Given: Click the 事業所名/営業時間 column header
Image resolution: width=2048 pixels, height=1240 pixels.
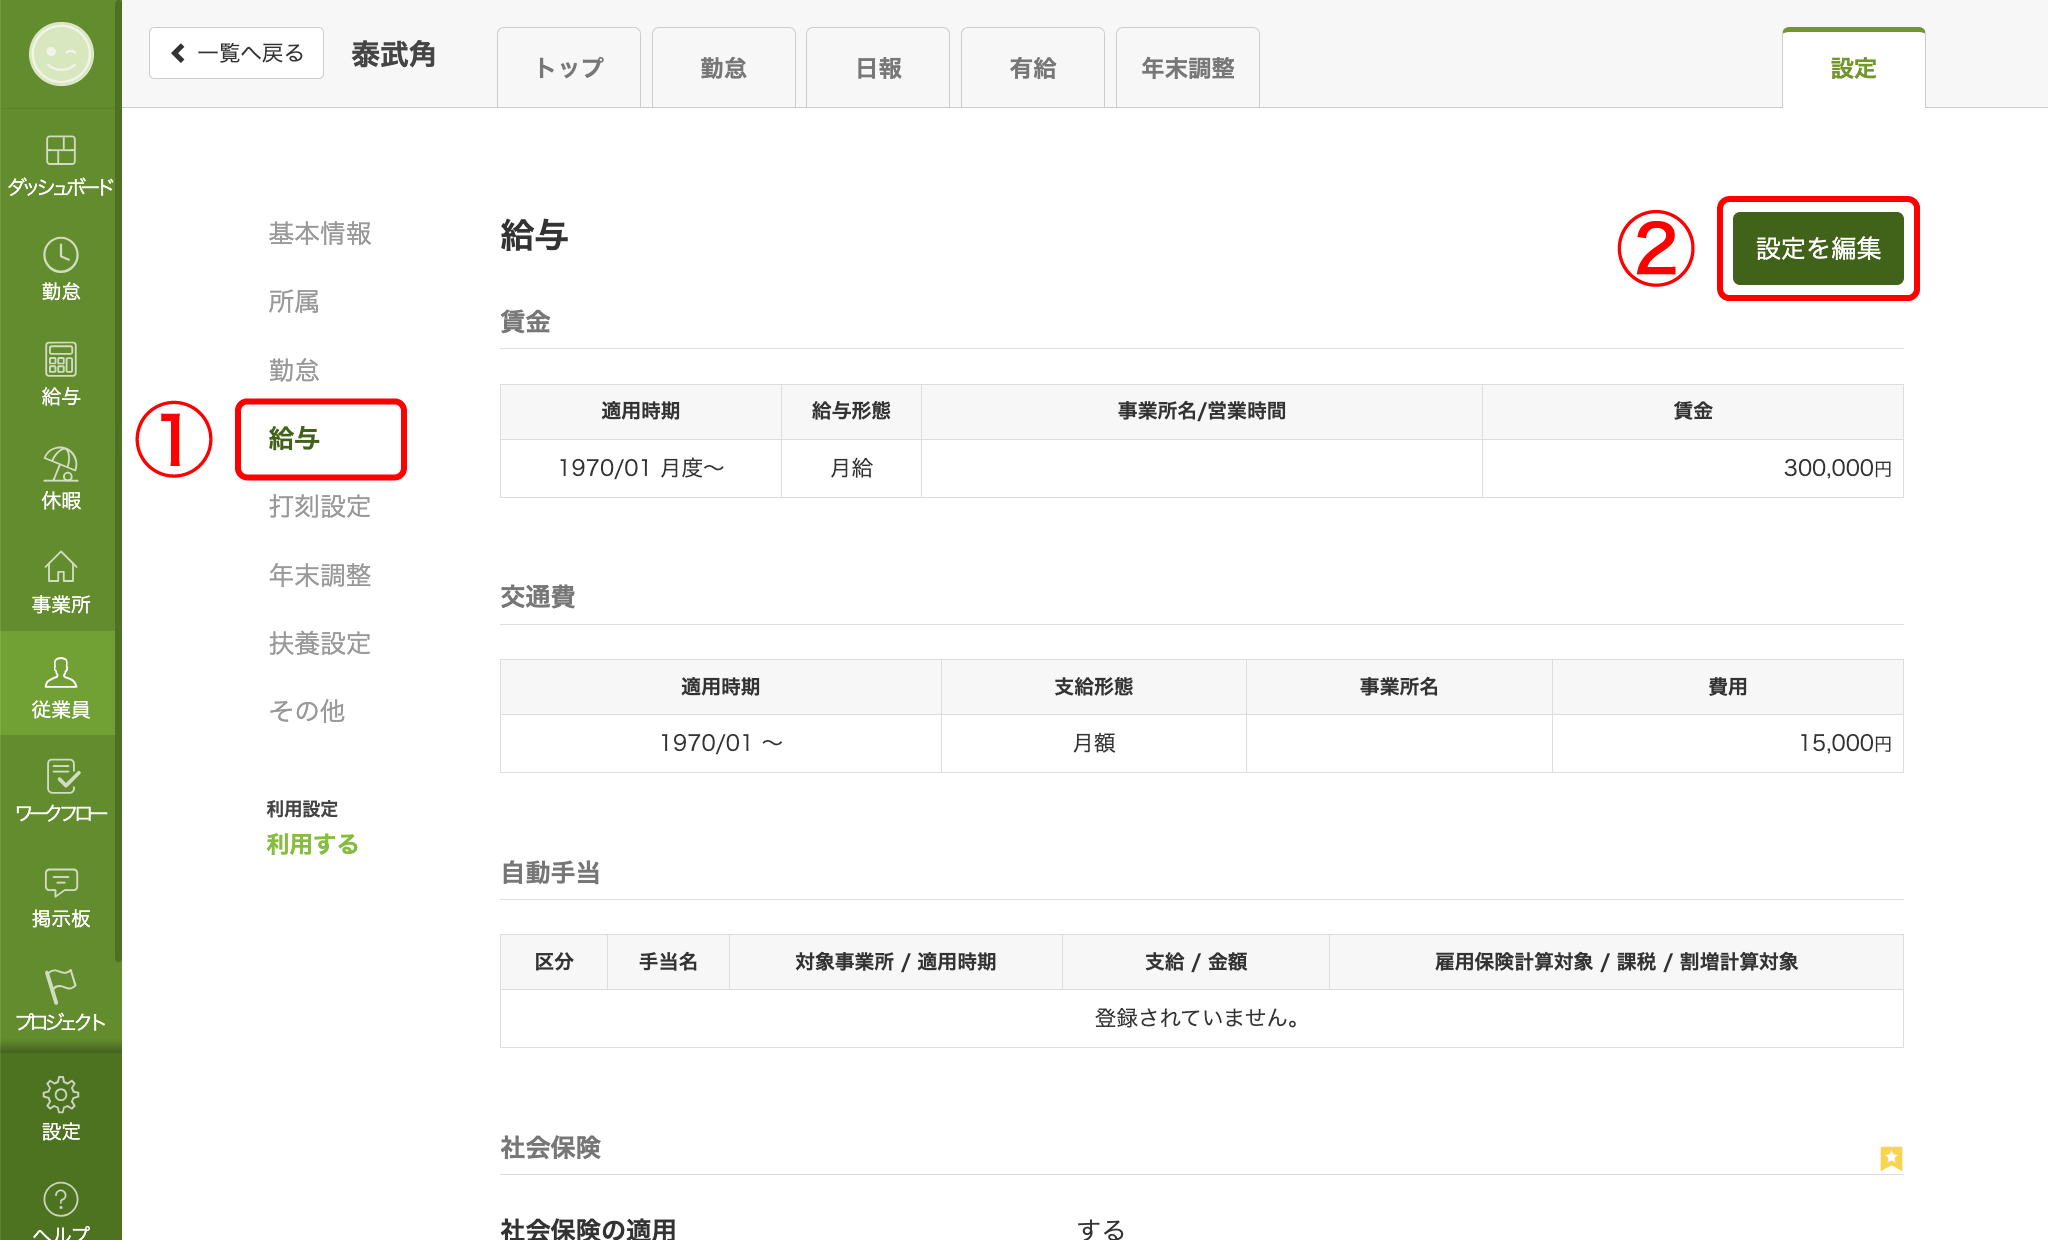Looking at the screenshot, I should tap(1202, 411).
